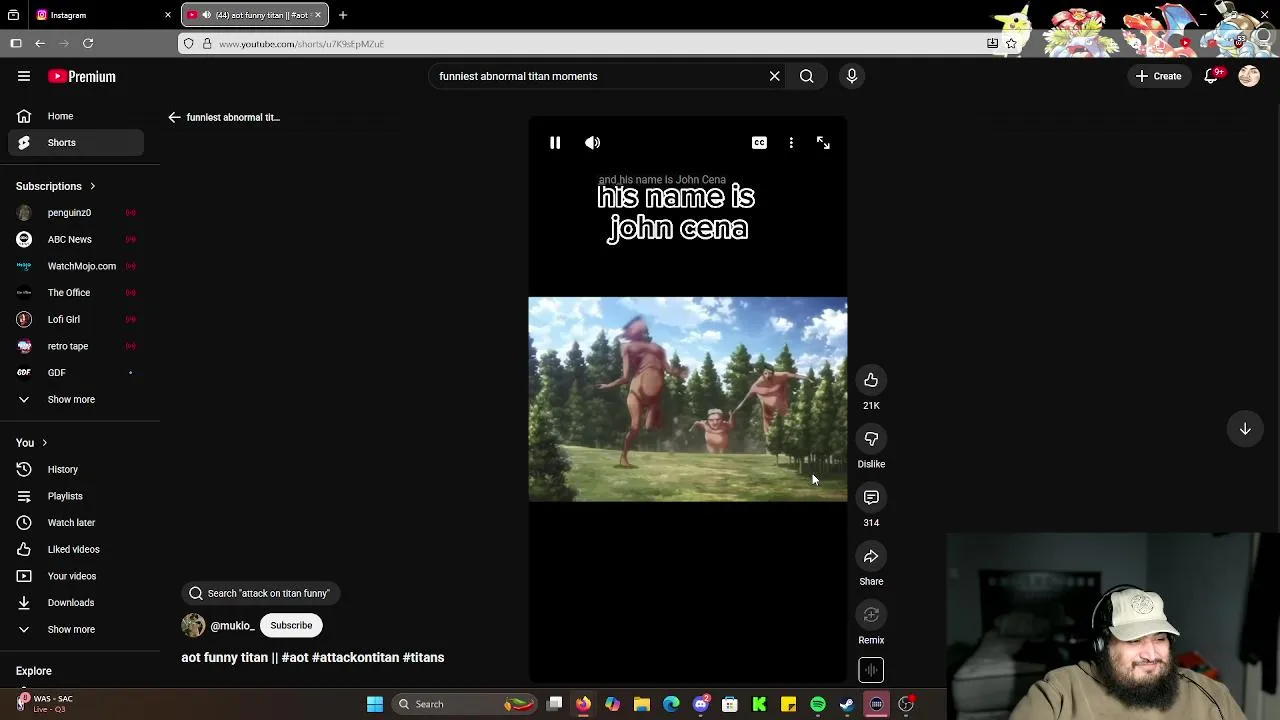Subscribe to @muklo_ channel

click(x=291, y=626)
